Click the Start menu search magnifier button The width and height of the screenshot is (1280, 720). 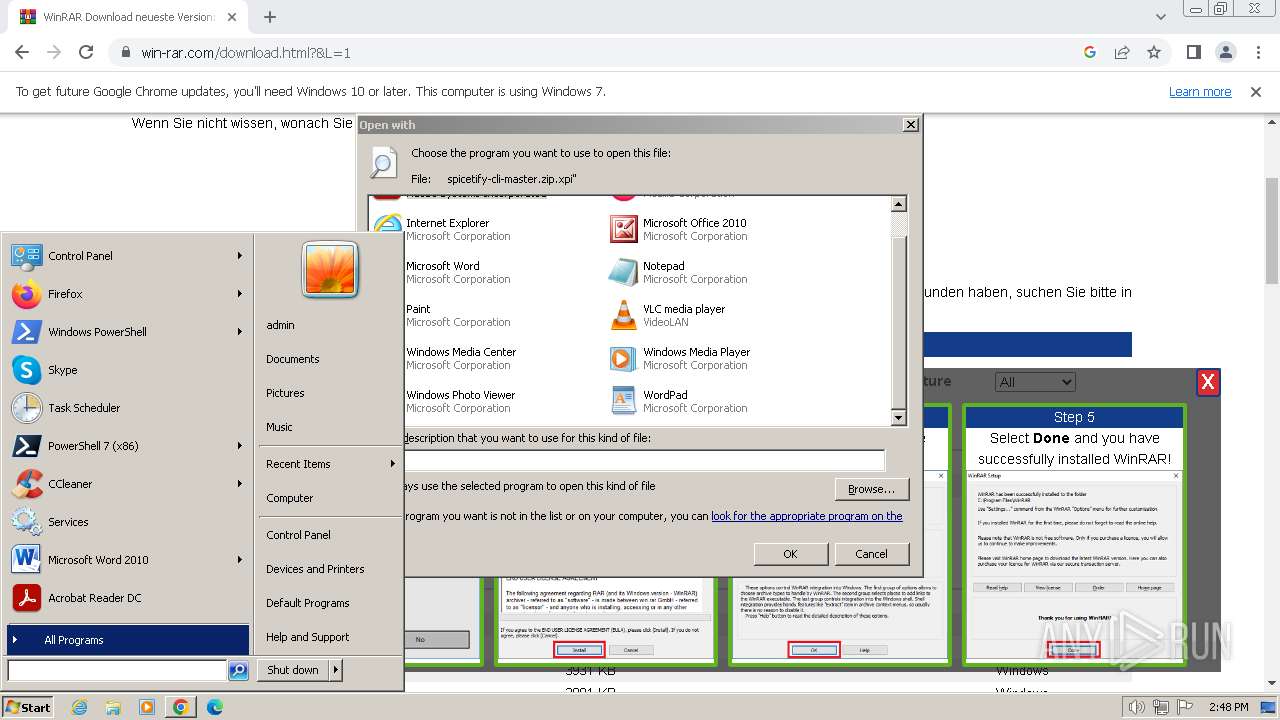(238, 671)
